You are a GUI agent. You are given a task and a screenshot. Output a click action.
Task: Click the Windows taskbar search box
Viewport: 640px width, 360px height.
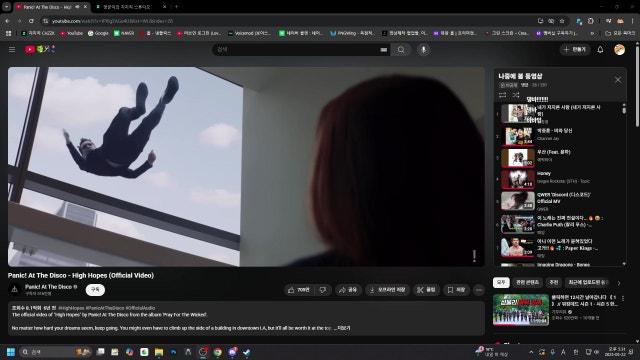(55, 352)
